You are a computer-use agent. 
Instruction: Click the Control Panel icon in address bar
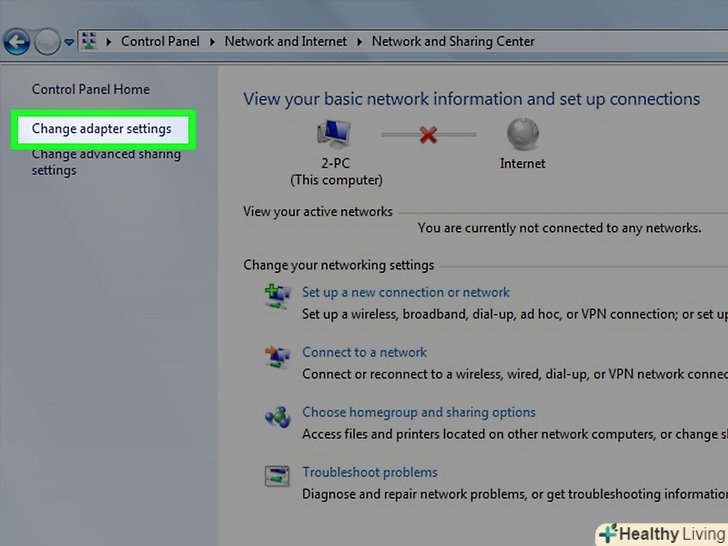click(89, 41)
